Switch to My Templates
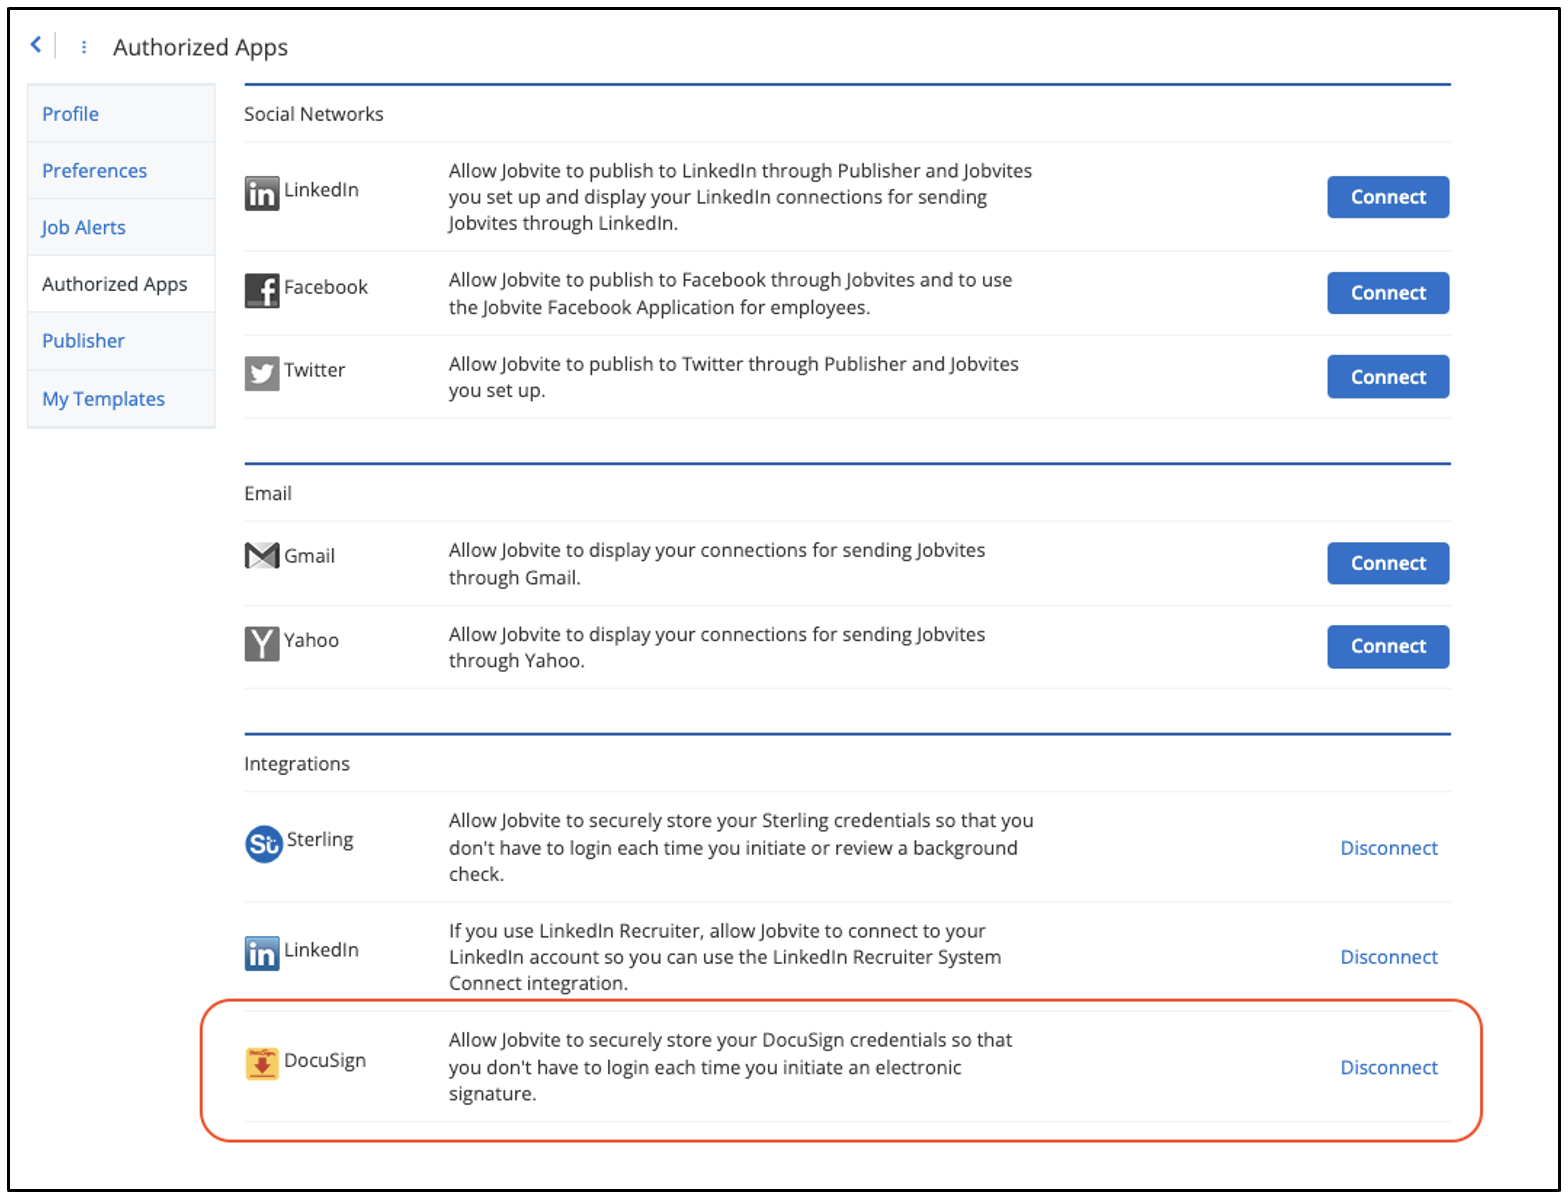 (103, 399)
